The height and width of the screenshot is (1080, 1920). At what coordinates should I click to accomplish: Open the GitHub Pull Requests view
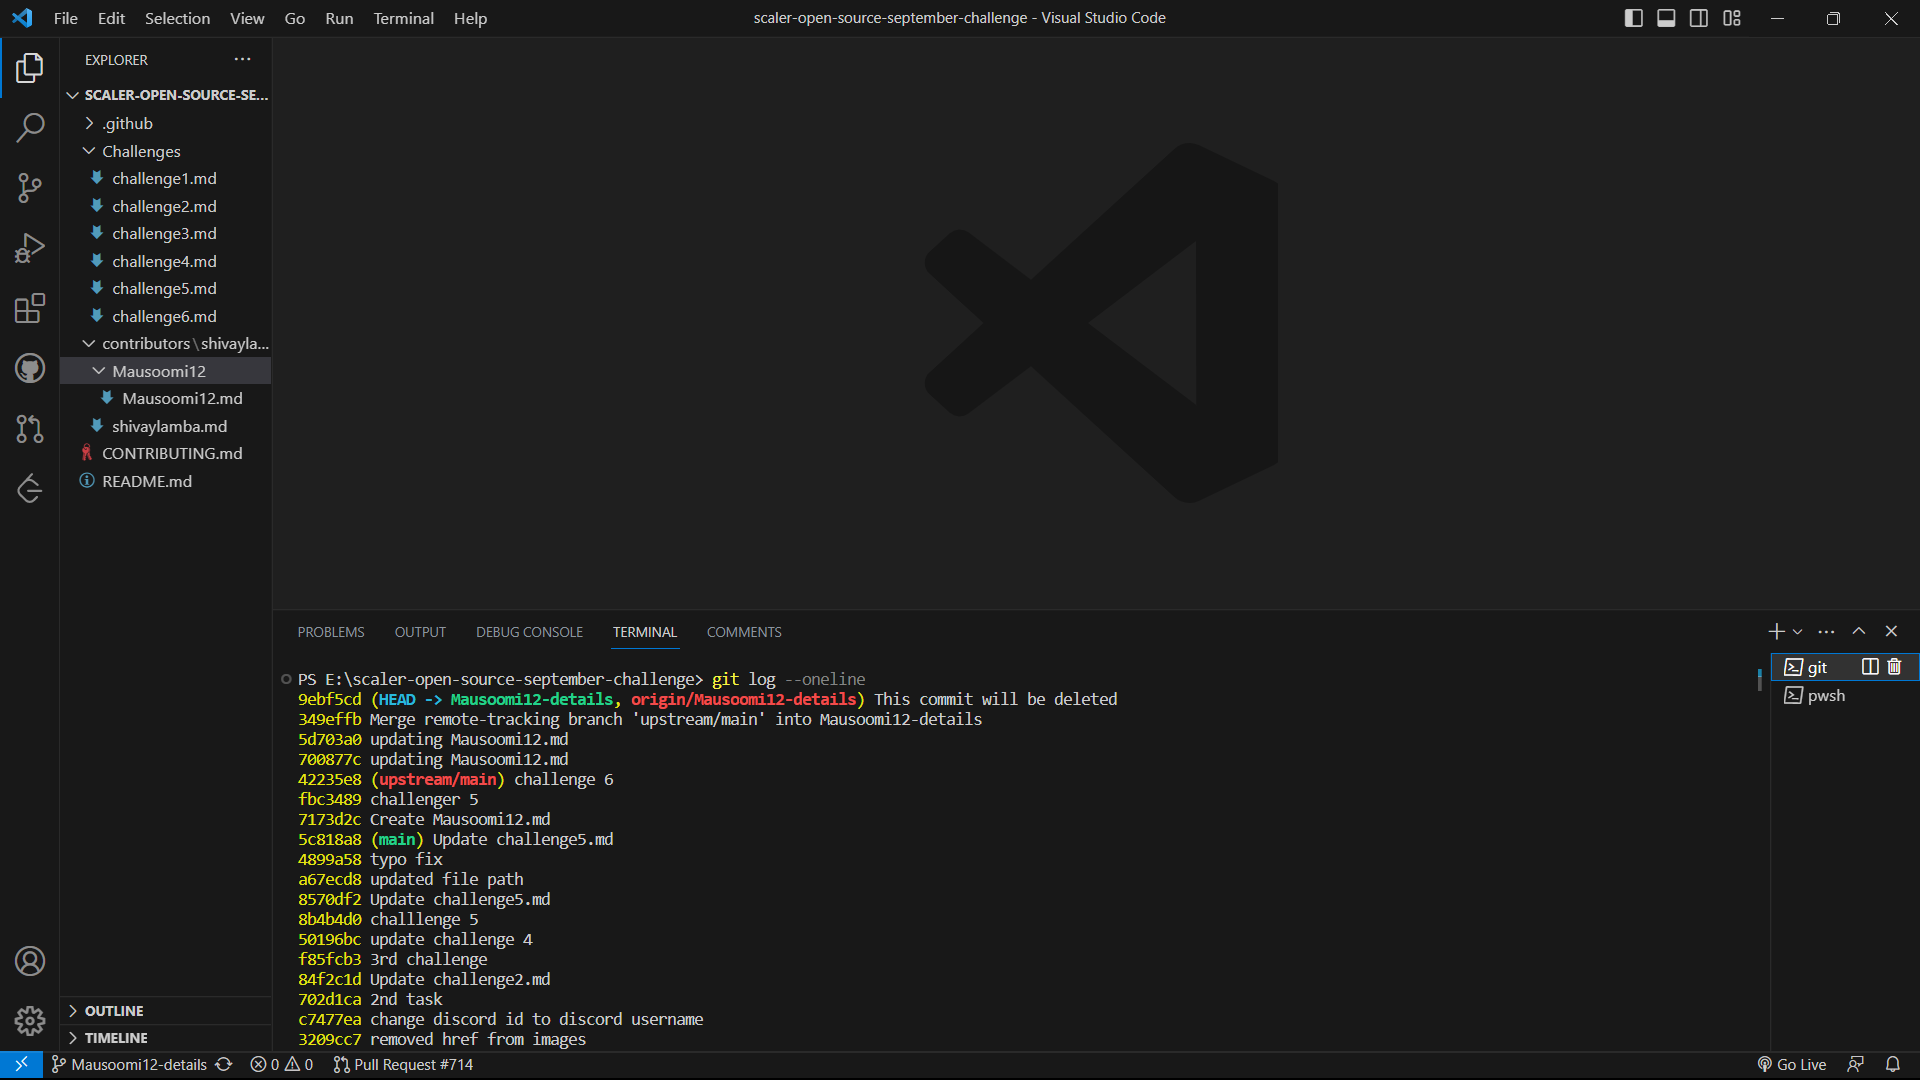click(30, 429)
